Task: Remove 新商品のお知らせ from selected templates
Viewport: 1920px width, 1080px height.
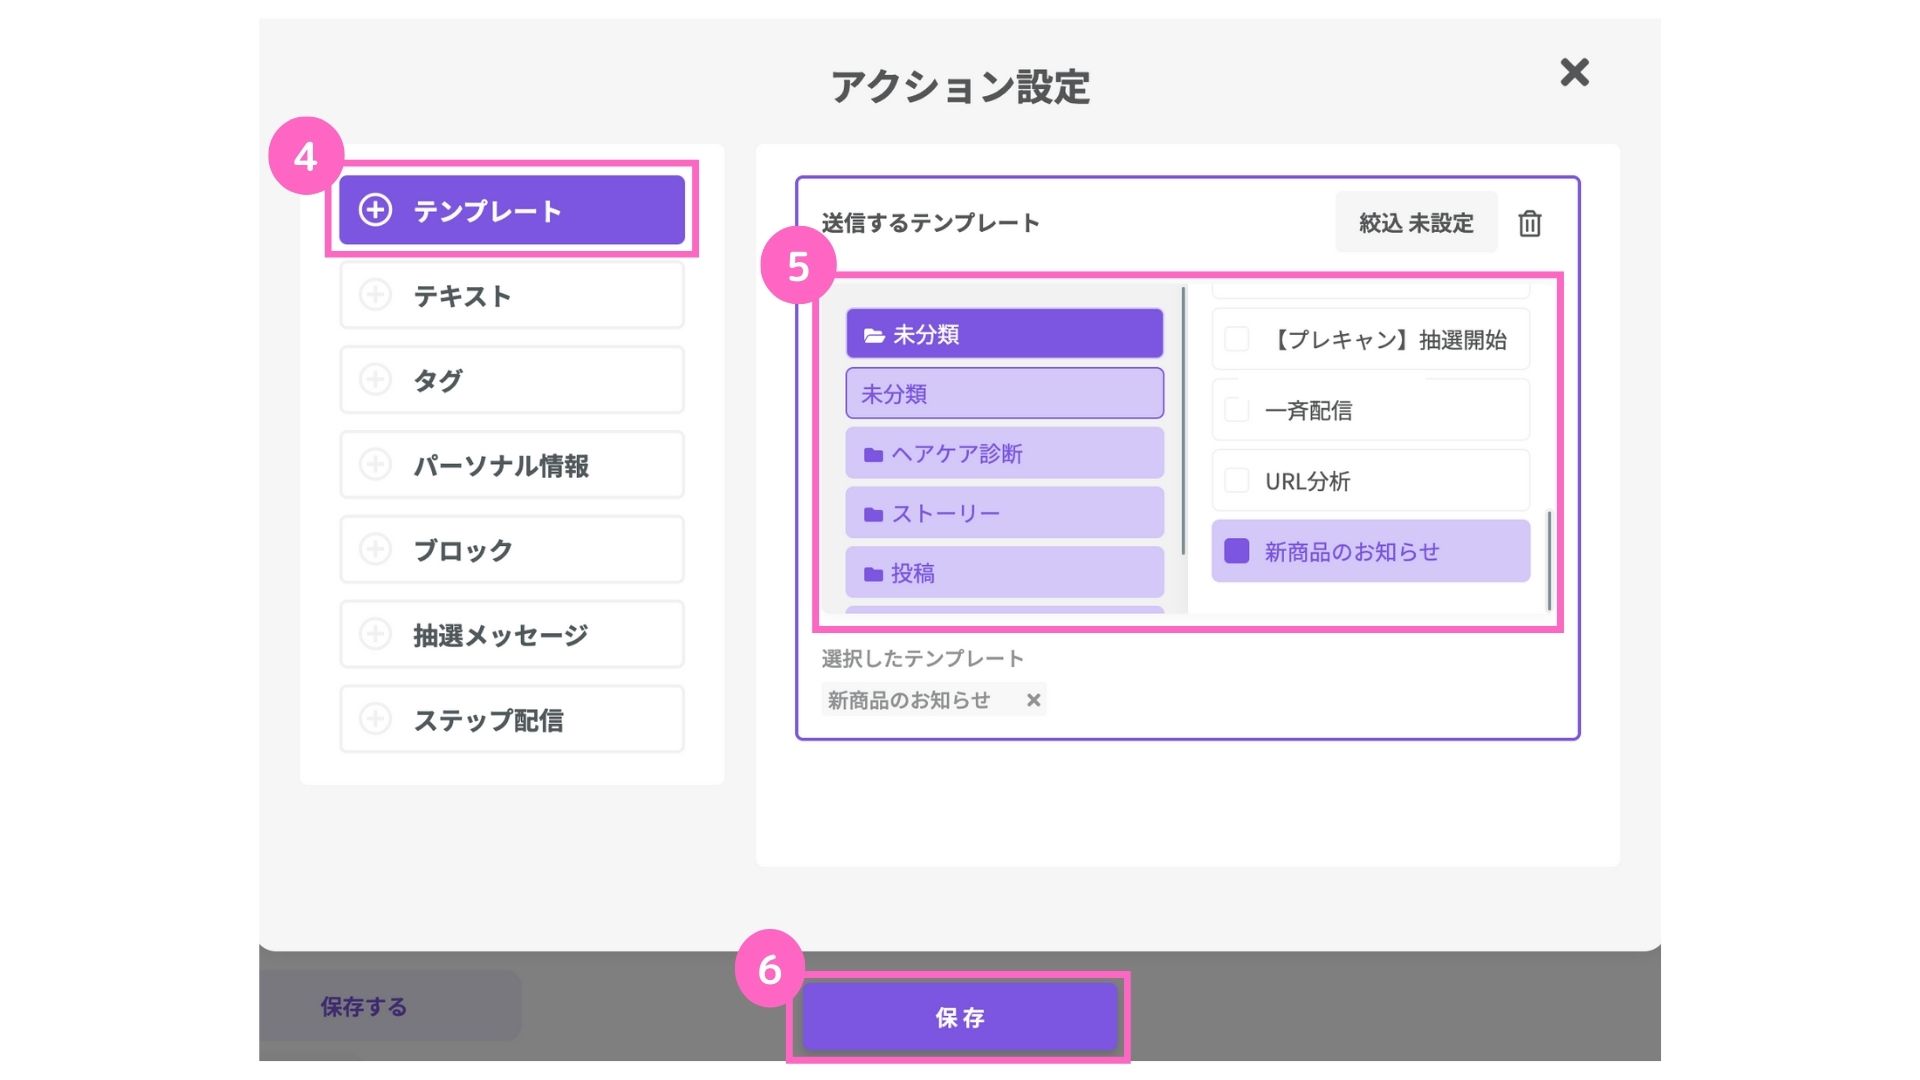Action: click(x=1034, y=700)
